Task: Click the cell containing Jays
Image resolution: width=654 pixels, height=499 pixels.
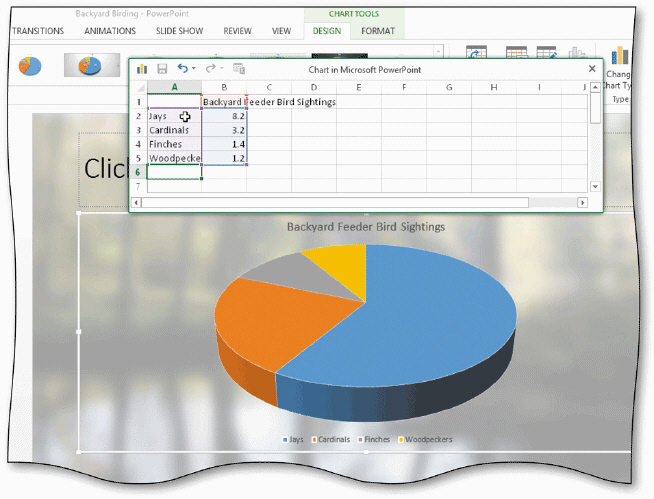Action: [174, 116]
